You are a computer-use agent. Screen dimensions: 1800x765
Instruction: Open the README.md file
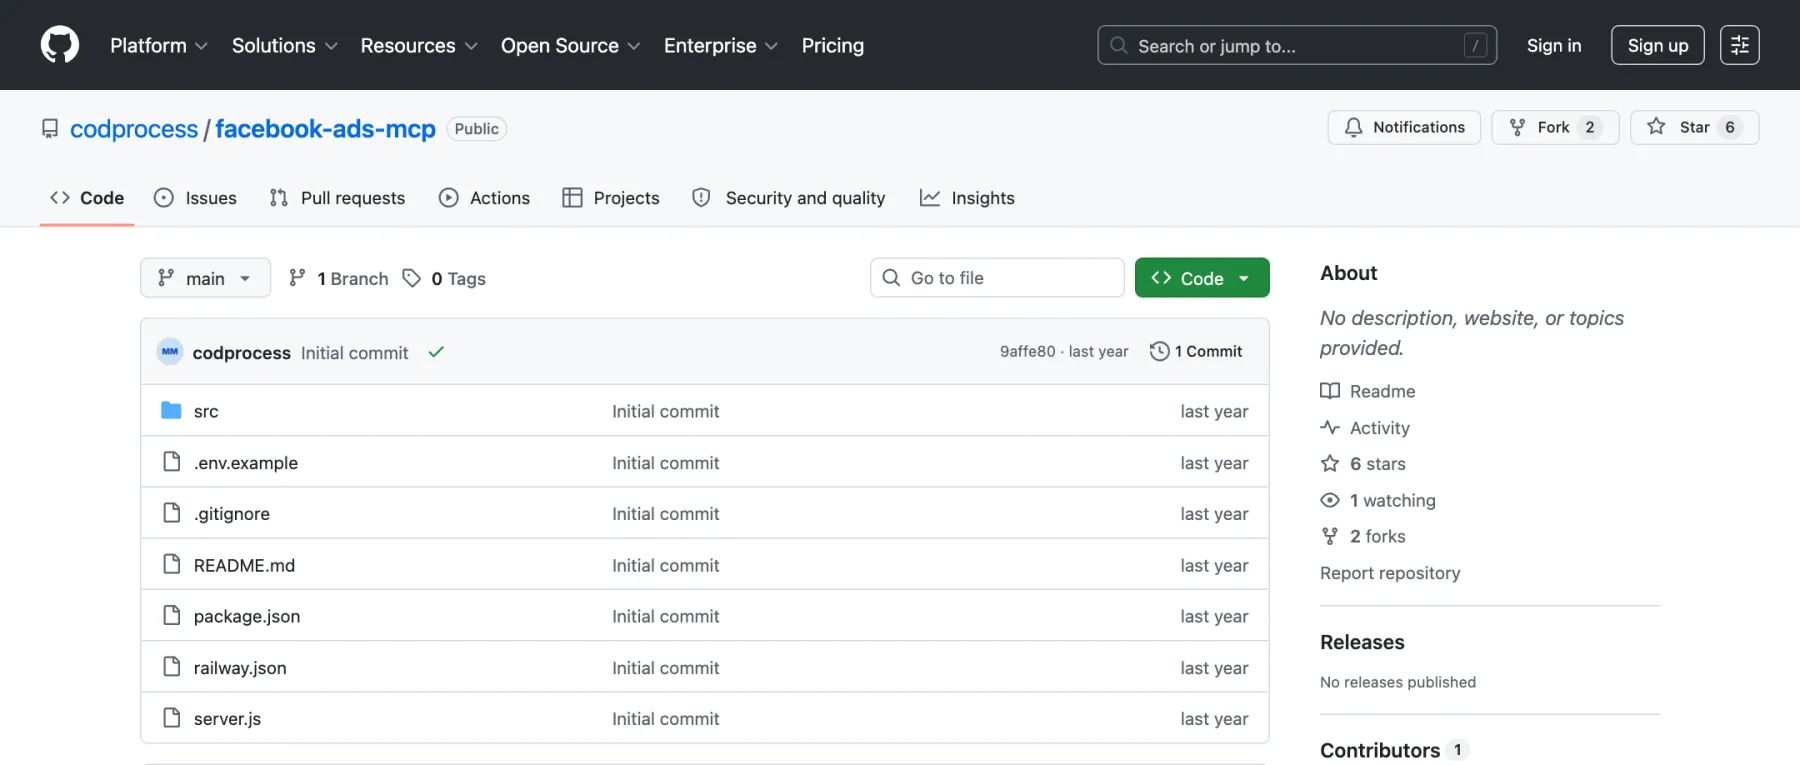244,565
